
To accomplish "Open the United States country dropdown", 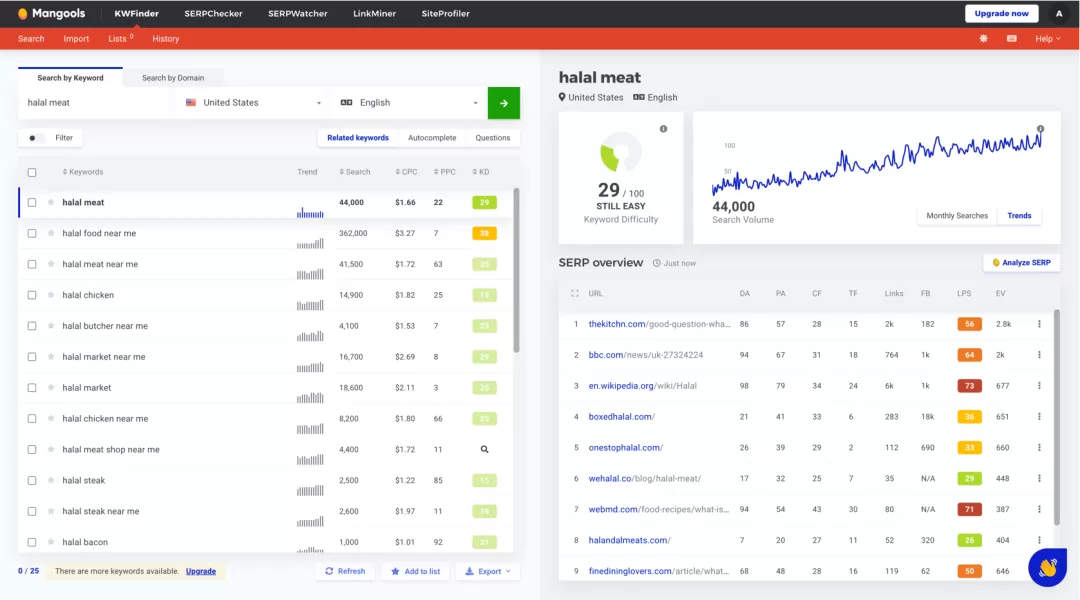I will [253, 103].
